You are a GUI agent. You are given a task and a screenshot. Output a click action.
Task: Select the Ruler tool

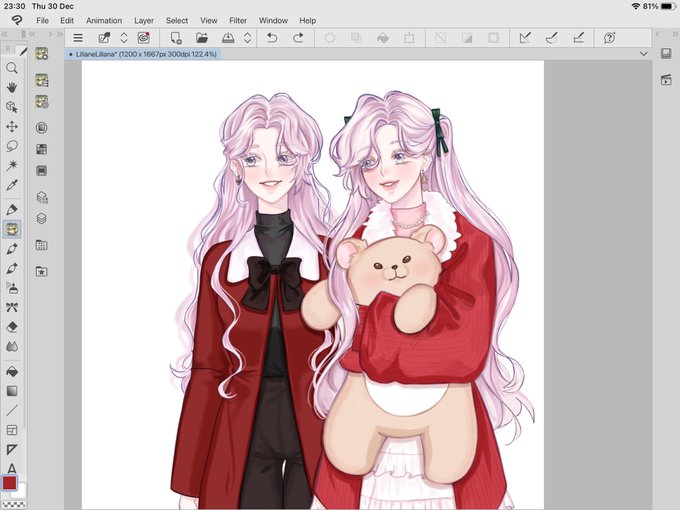point(12,449)
